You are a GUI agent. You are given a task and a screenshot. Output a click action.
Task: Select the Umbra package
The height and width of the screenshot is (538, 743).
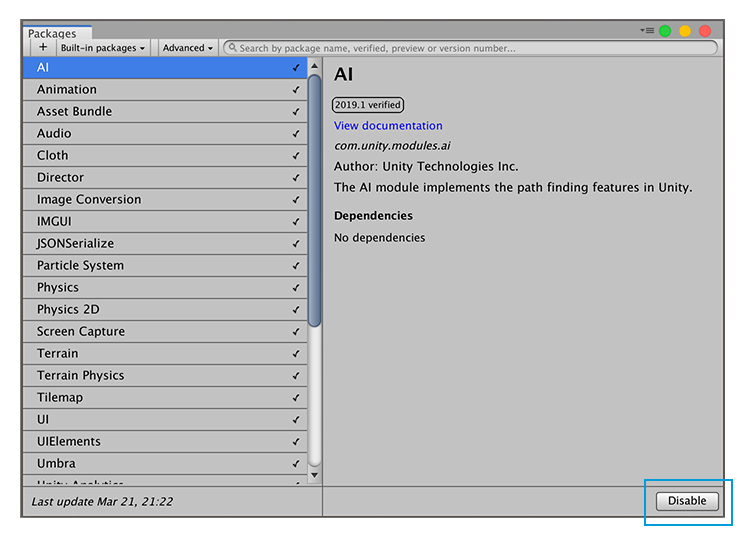click(x=165, y=464)
